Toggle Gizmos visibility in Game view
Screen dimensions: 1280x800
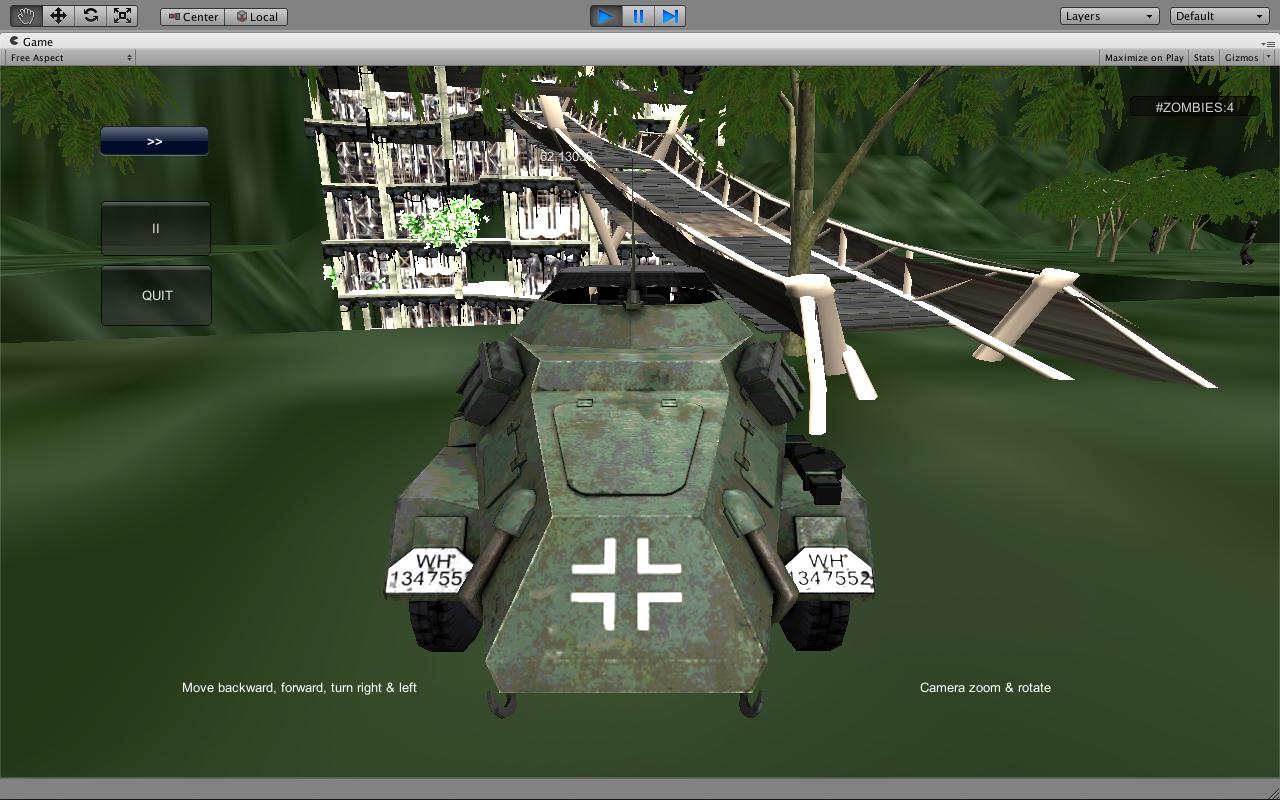pos(1242,57)
